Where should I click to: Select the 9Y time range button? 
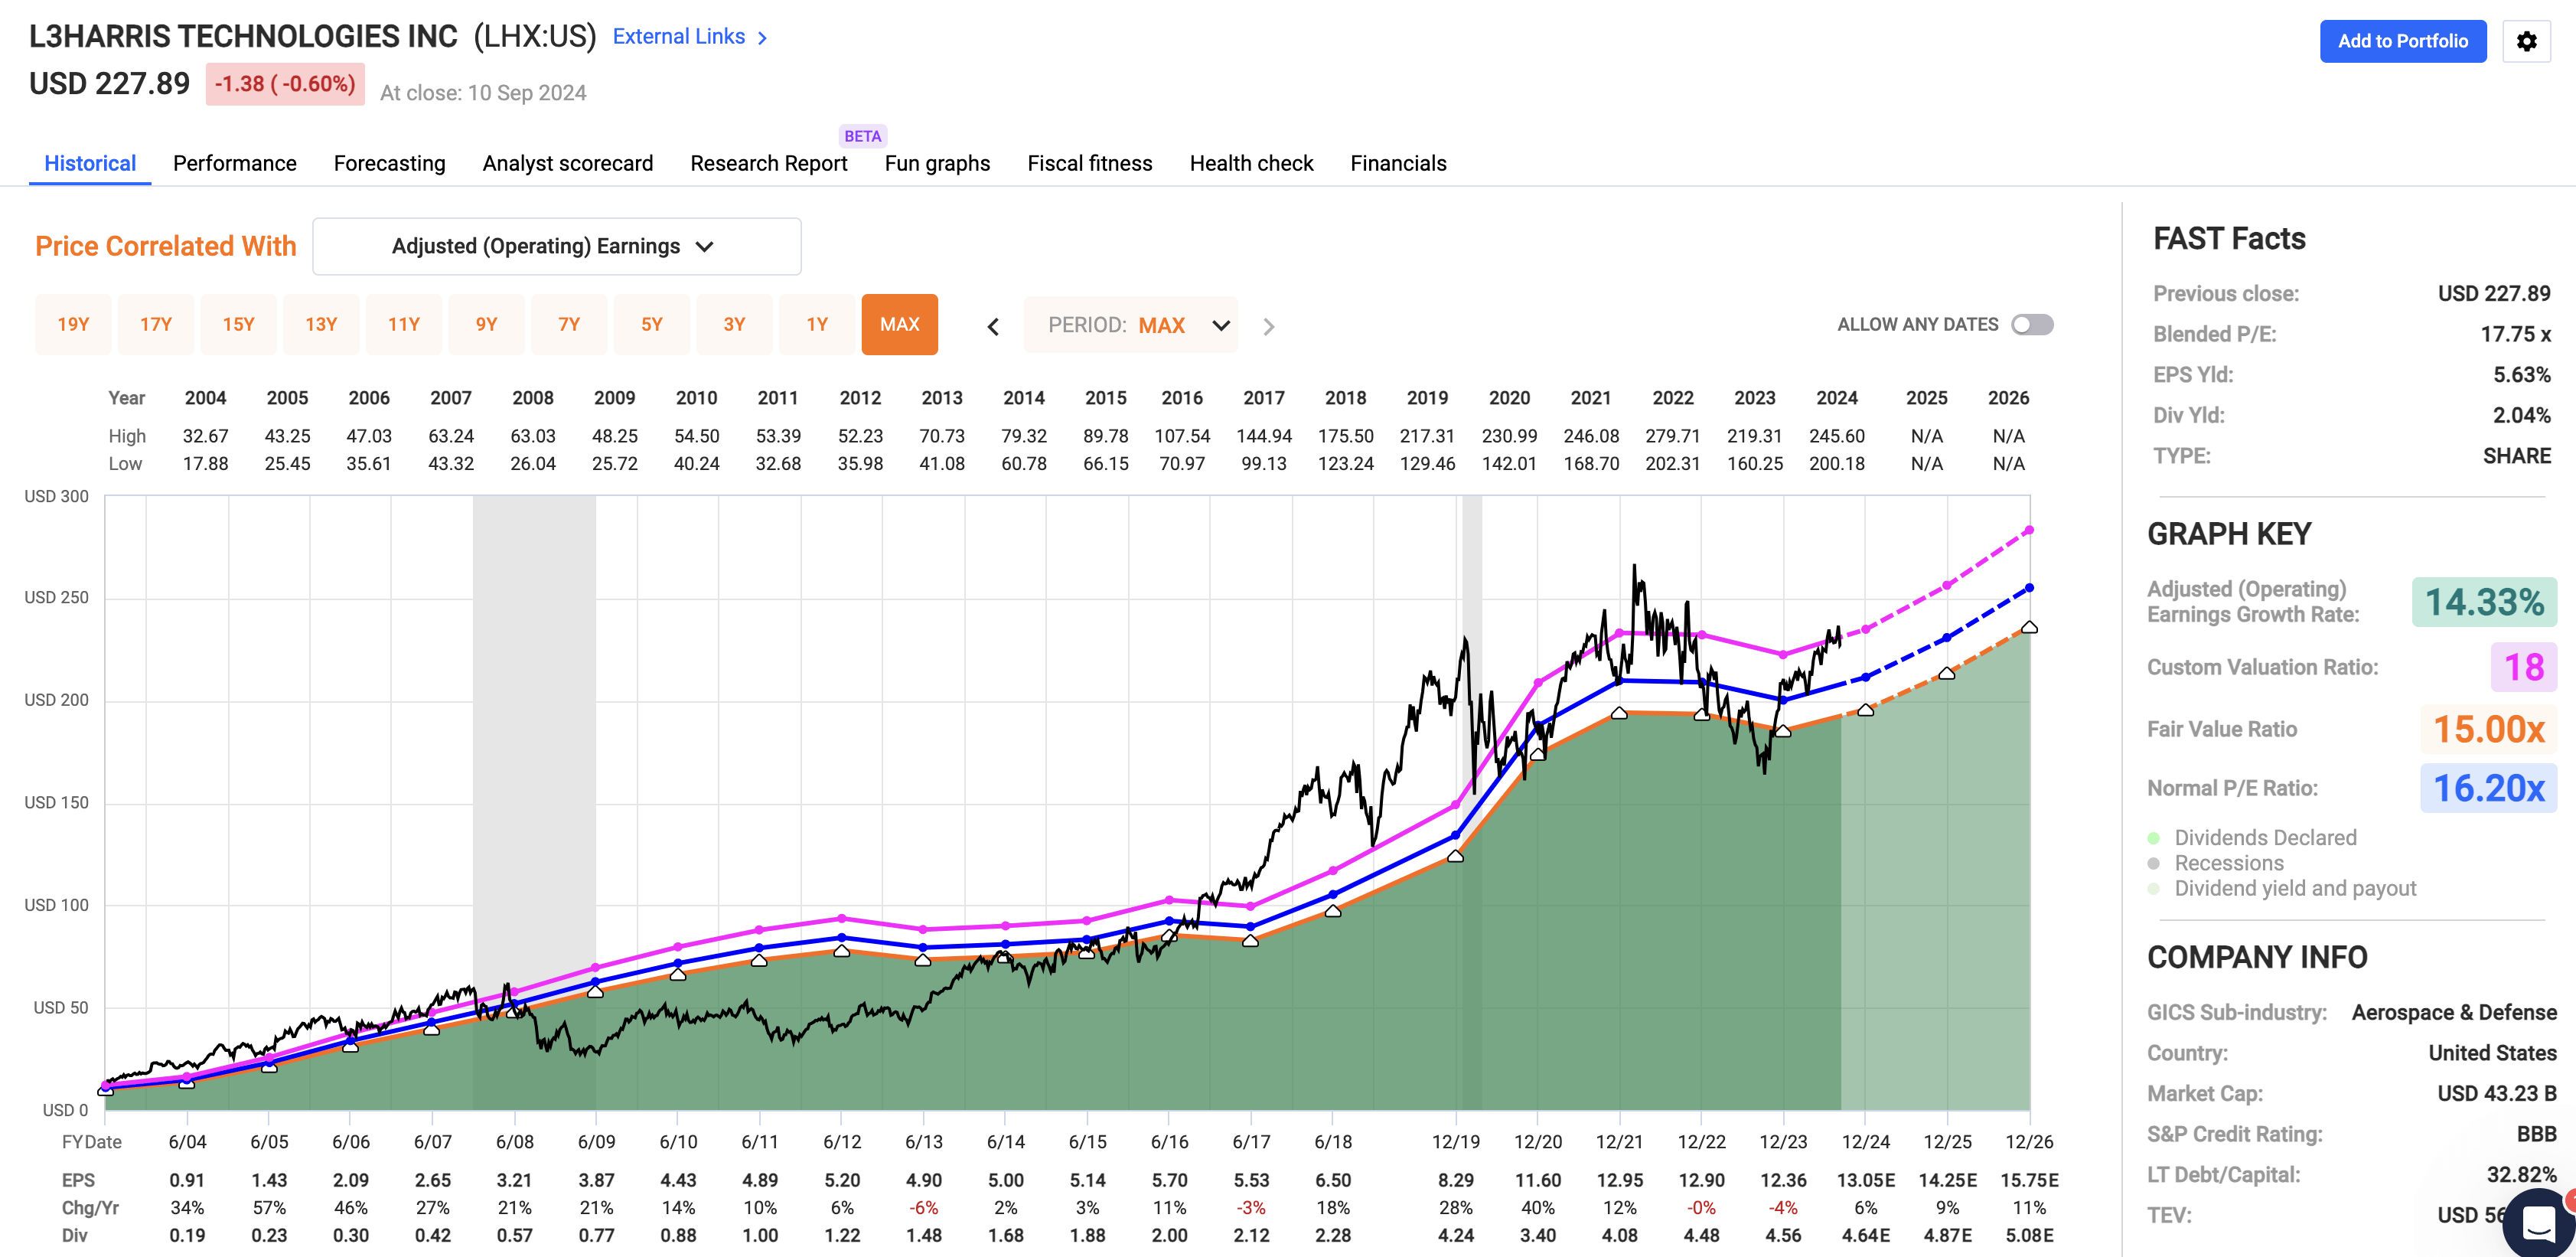tap(486, 324)
